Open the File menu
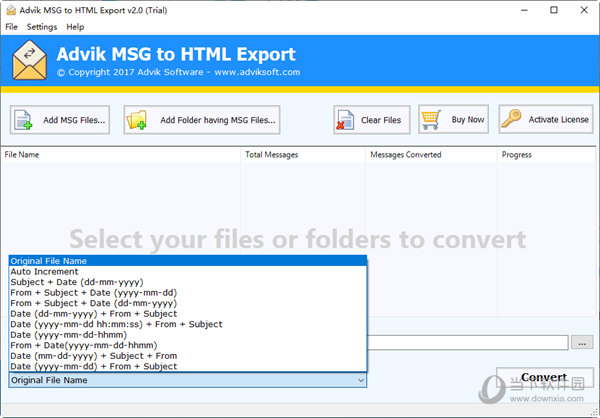The image size is (600, 418). (x=11, y=27)
